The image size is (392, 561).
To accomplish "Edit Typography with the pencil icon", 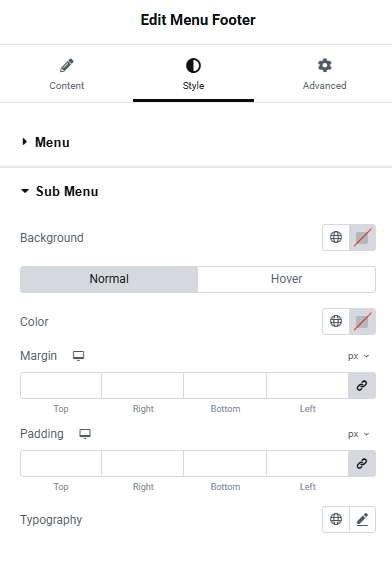I will pos(362,519).
